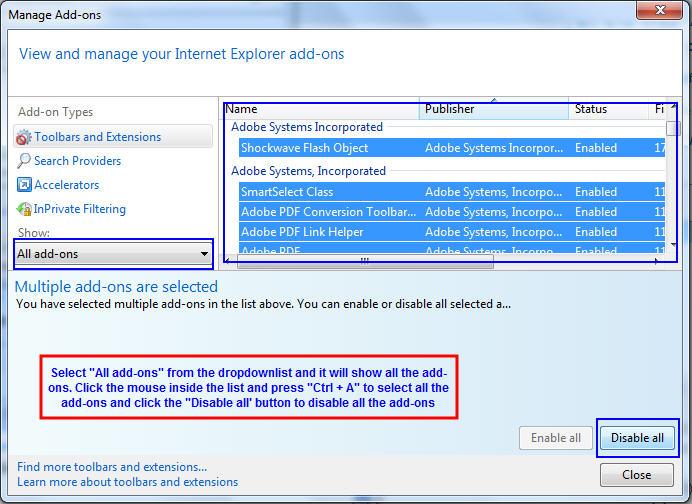Click the list's vertical scrollbar down arrow
Screen dimensions: 692x504
(673, 244)
